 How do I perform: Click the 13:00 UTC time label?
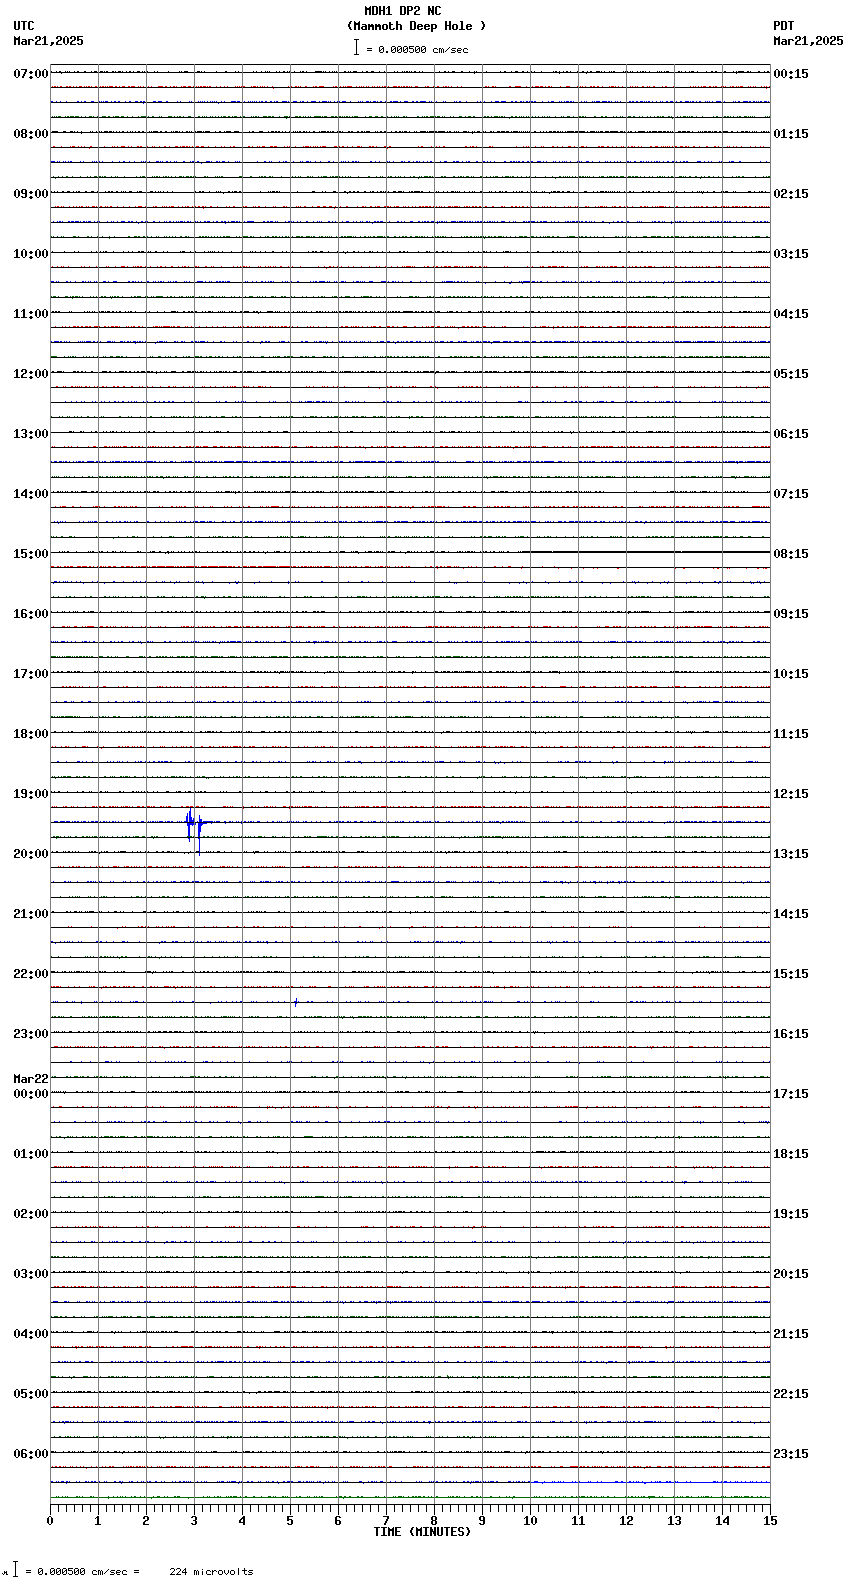[x=31, y=434]
